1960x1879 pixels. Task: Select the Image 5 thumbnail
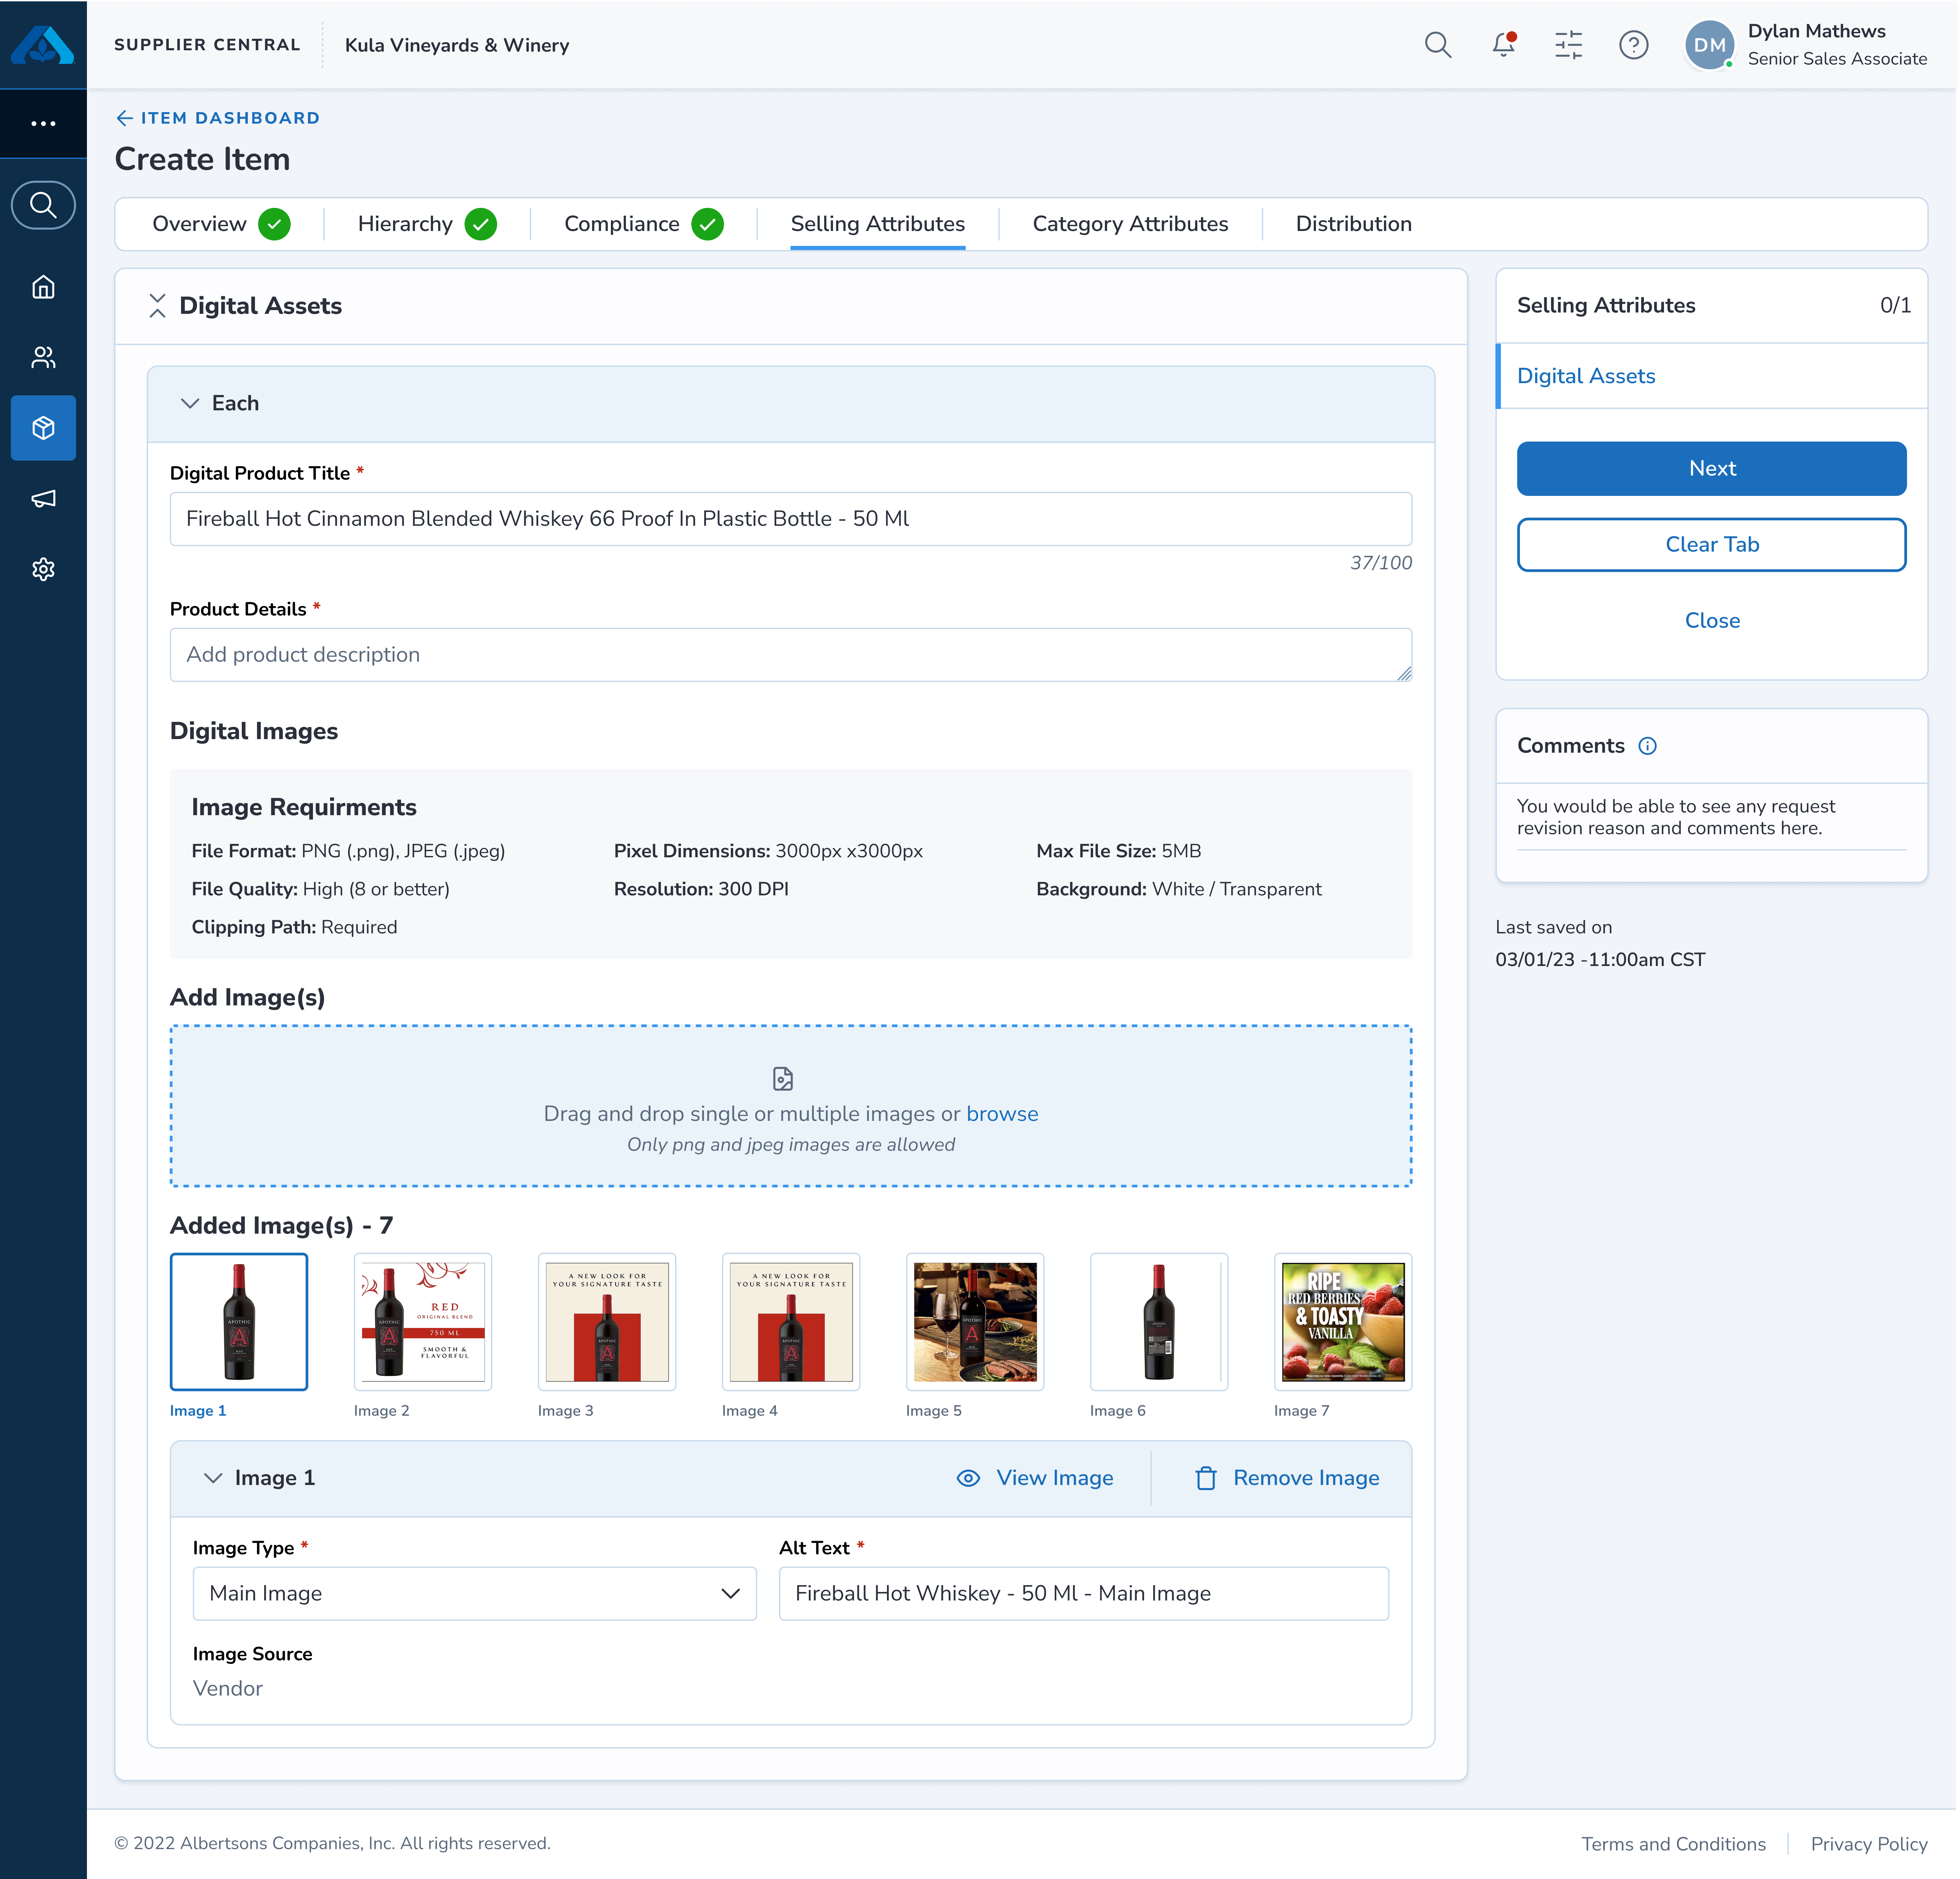tap(975, 1322)
